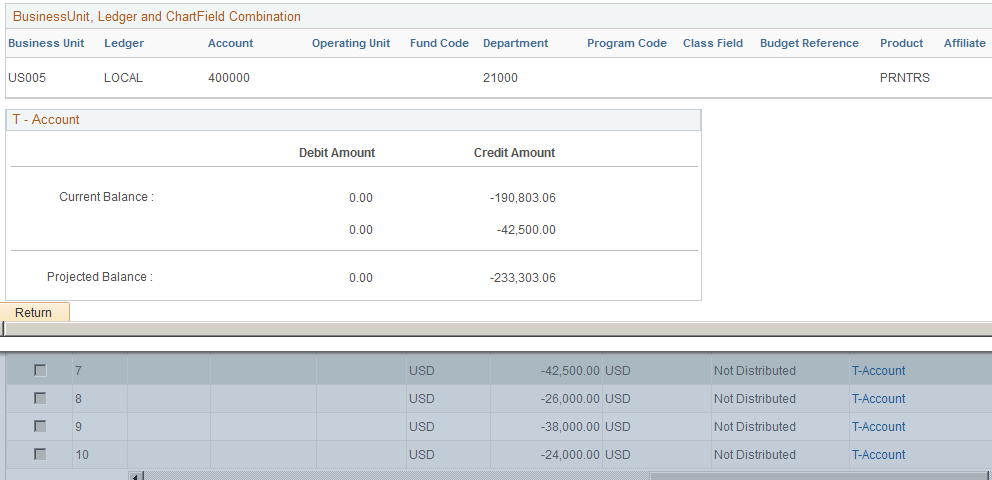Select the LOCAL ledger value

click(123, 78)
